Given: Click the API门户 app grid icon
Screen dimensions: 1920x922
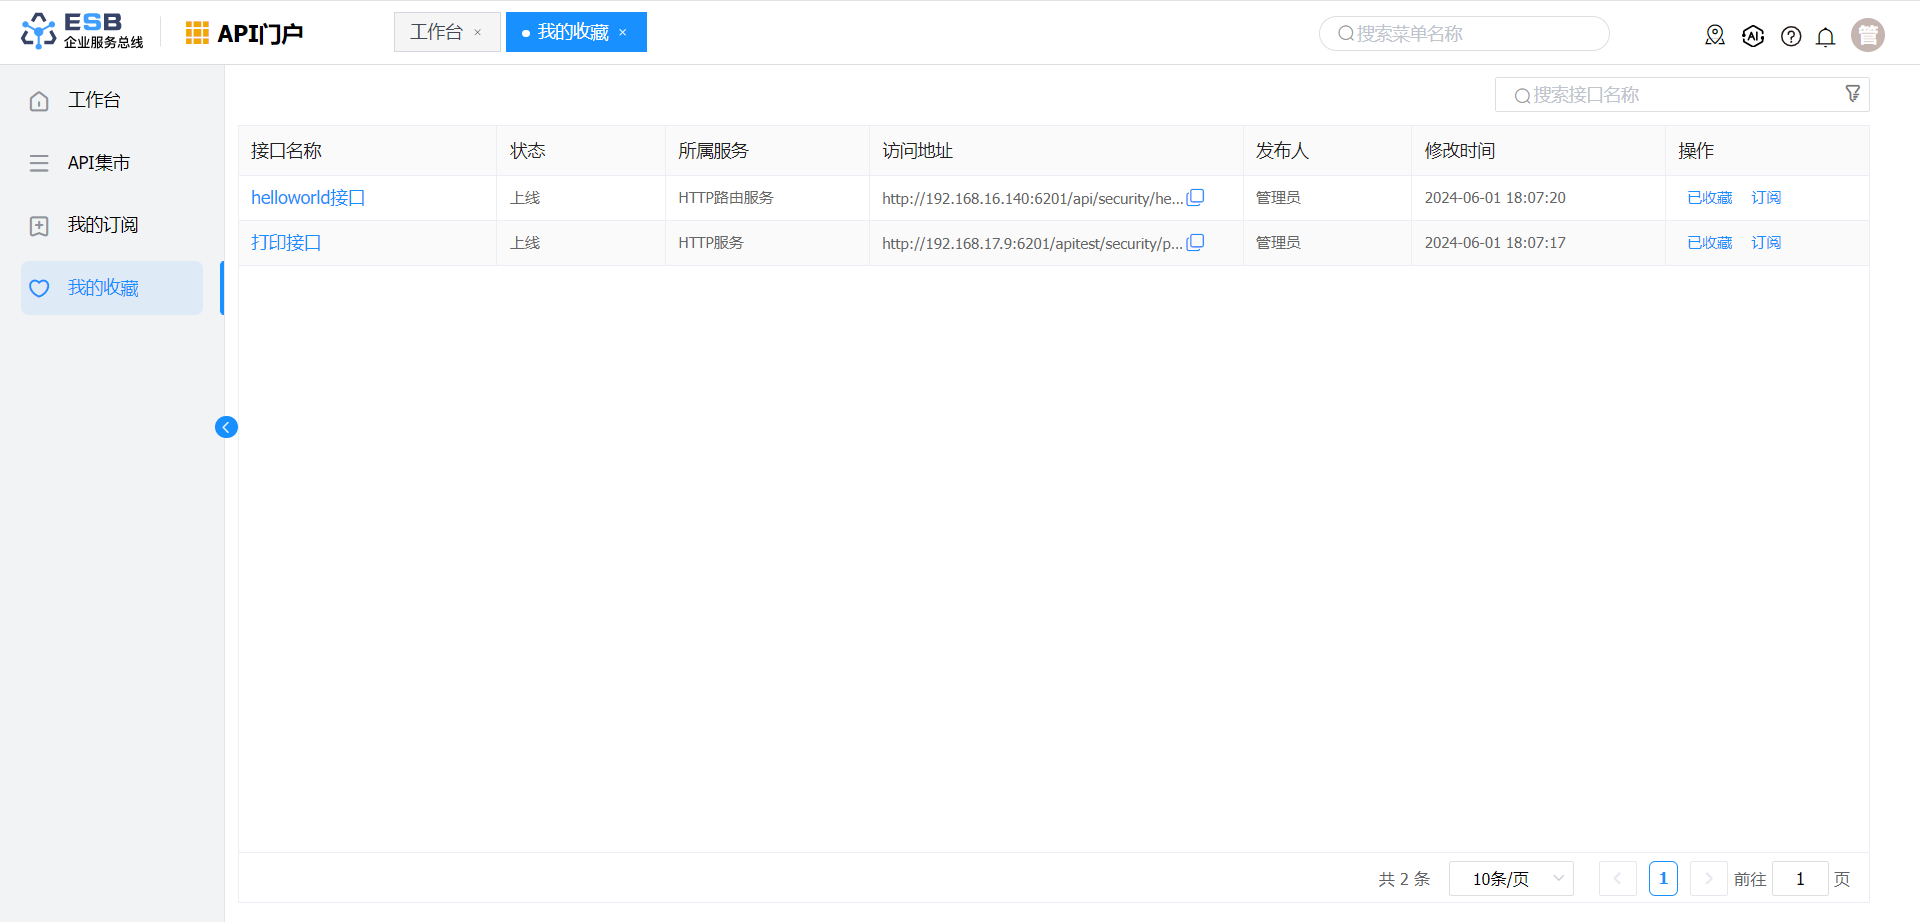Looking at the screenshot, I should (x=197, y=33).
